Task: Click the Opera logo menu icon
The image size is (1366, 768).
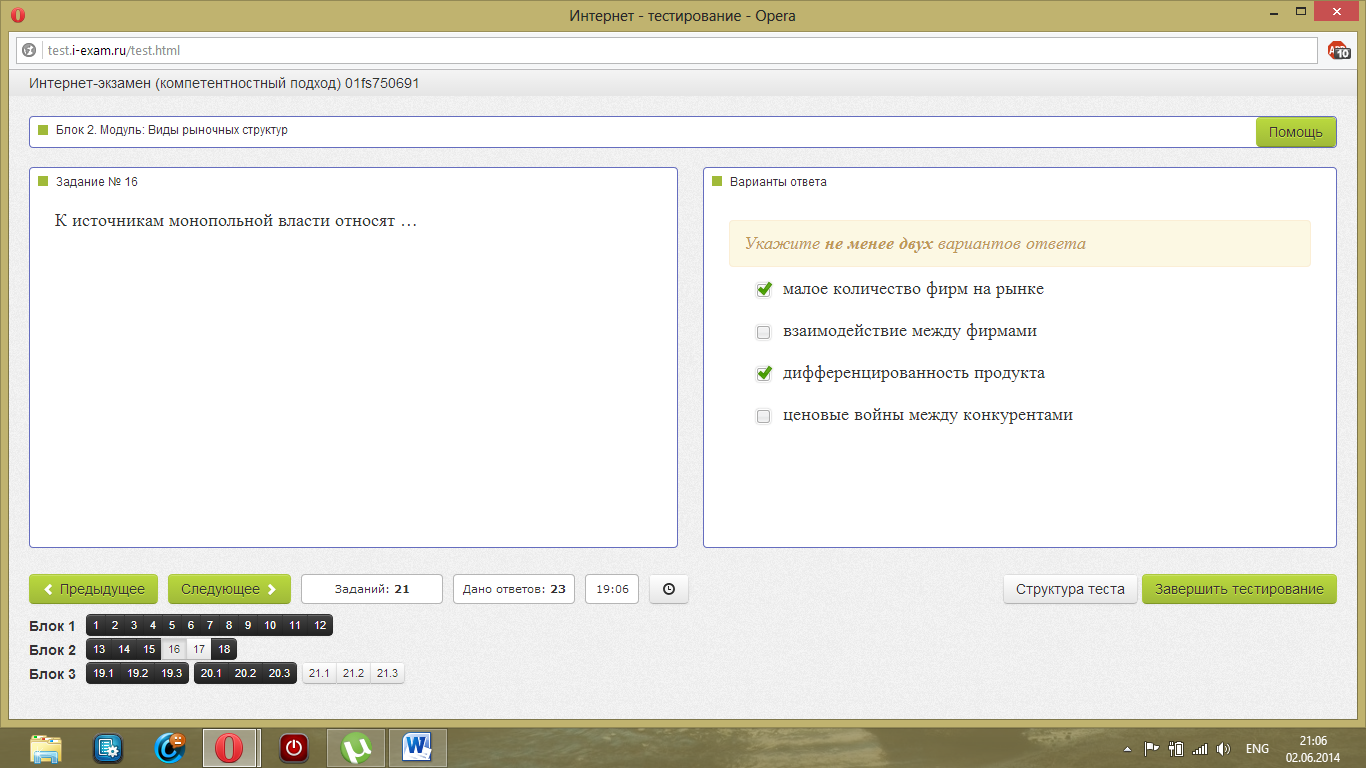Action: click(x=17, y=15)
